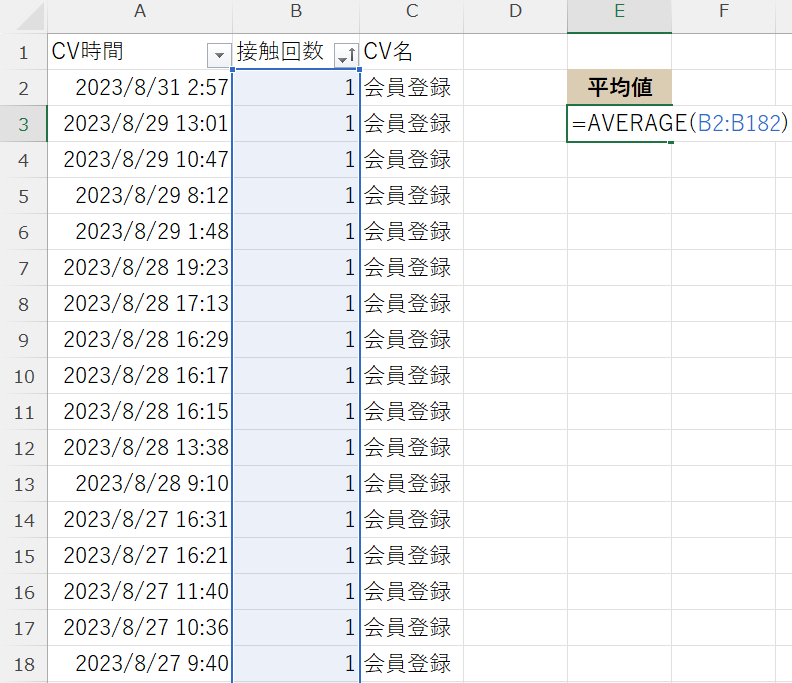792x683 pixels.
Task: Click contact count 1 in row 14
Action: point(296,520)
